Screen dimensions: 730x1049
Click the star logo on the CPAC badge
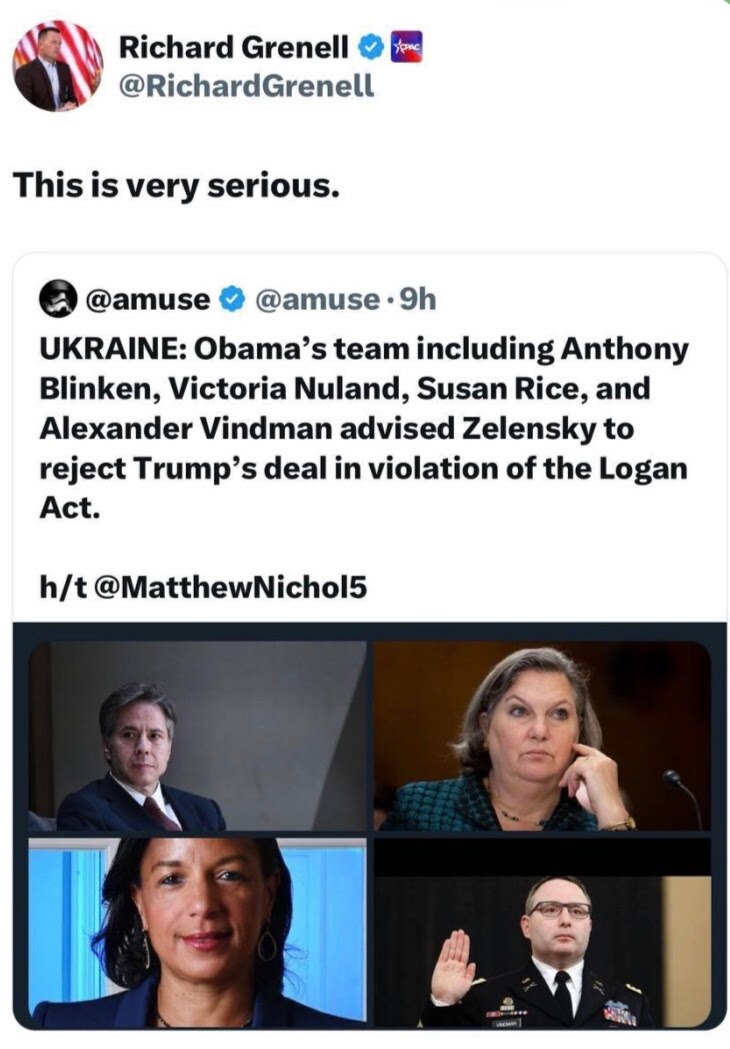[x=398, y=44]
